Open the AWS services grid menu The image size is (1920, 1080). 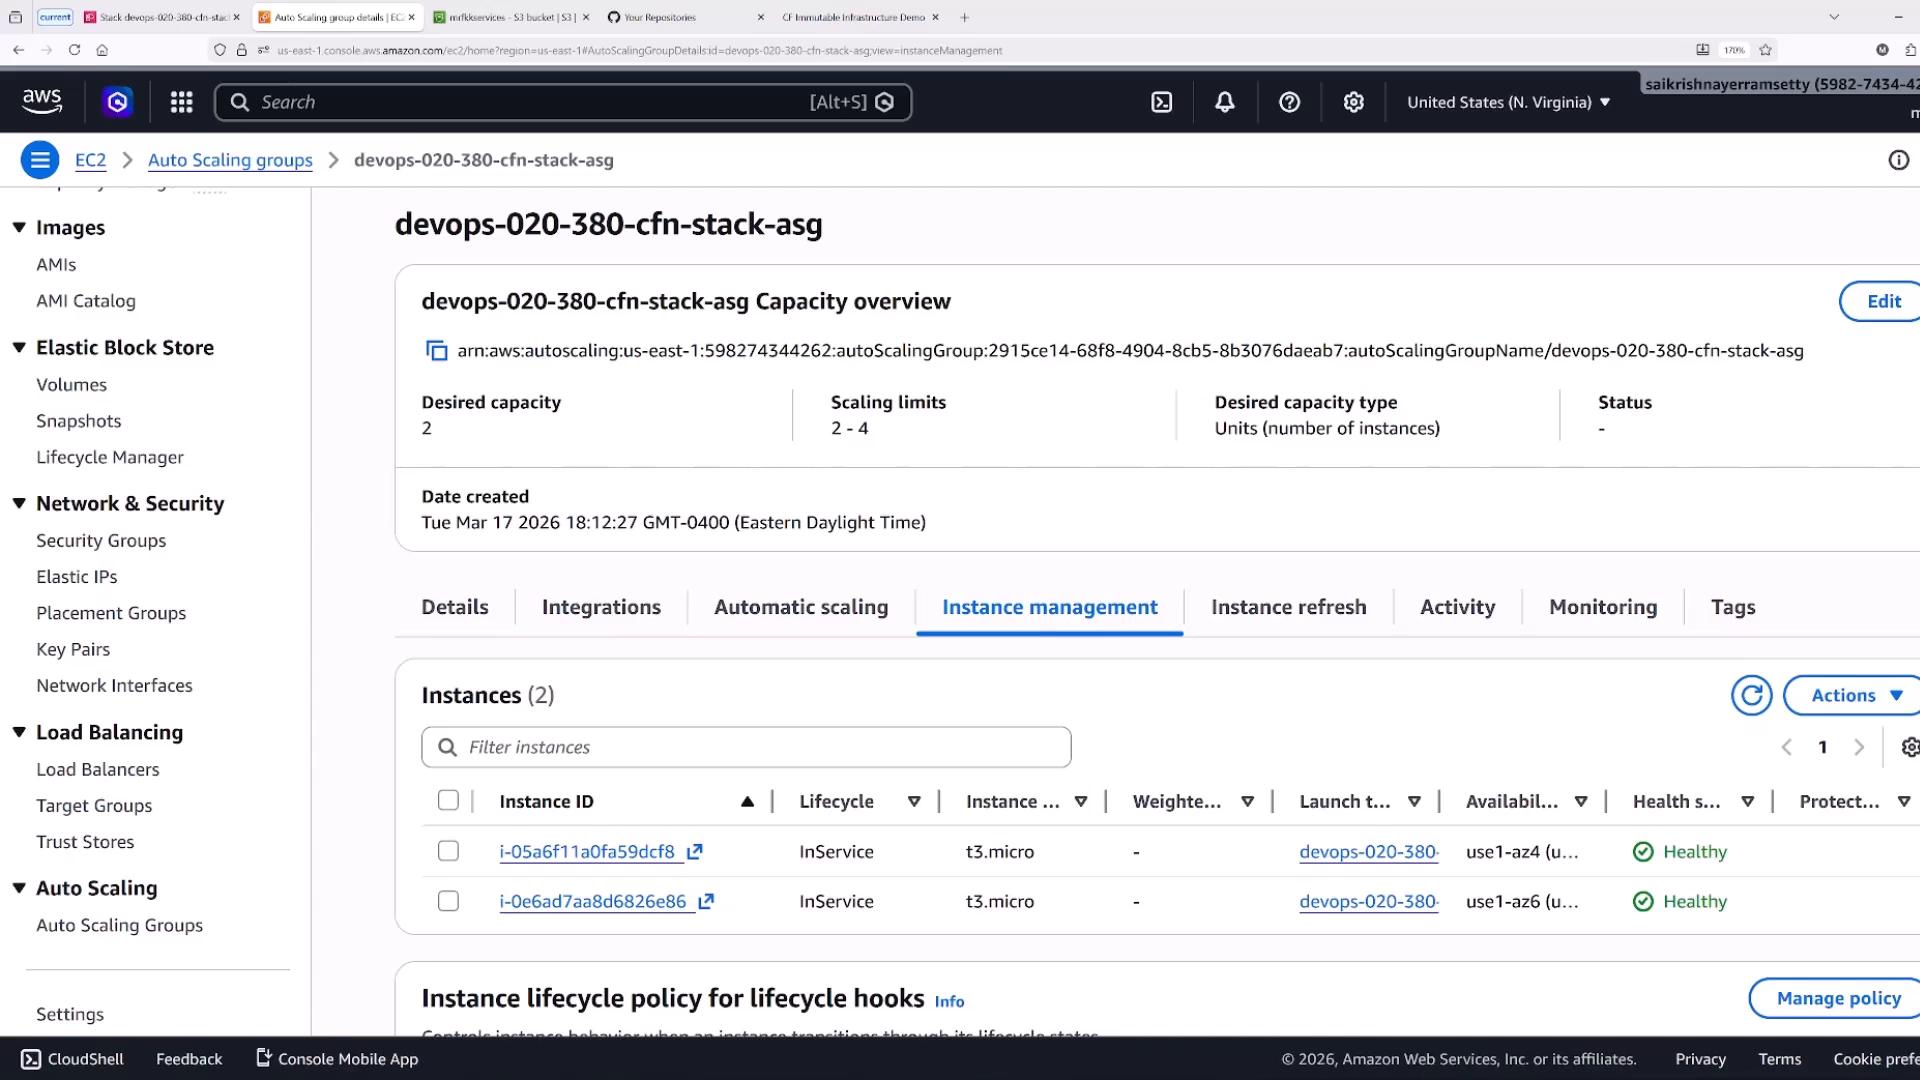[181, 102]
